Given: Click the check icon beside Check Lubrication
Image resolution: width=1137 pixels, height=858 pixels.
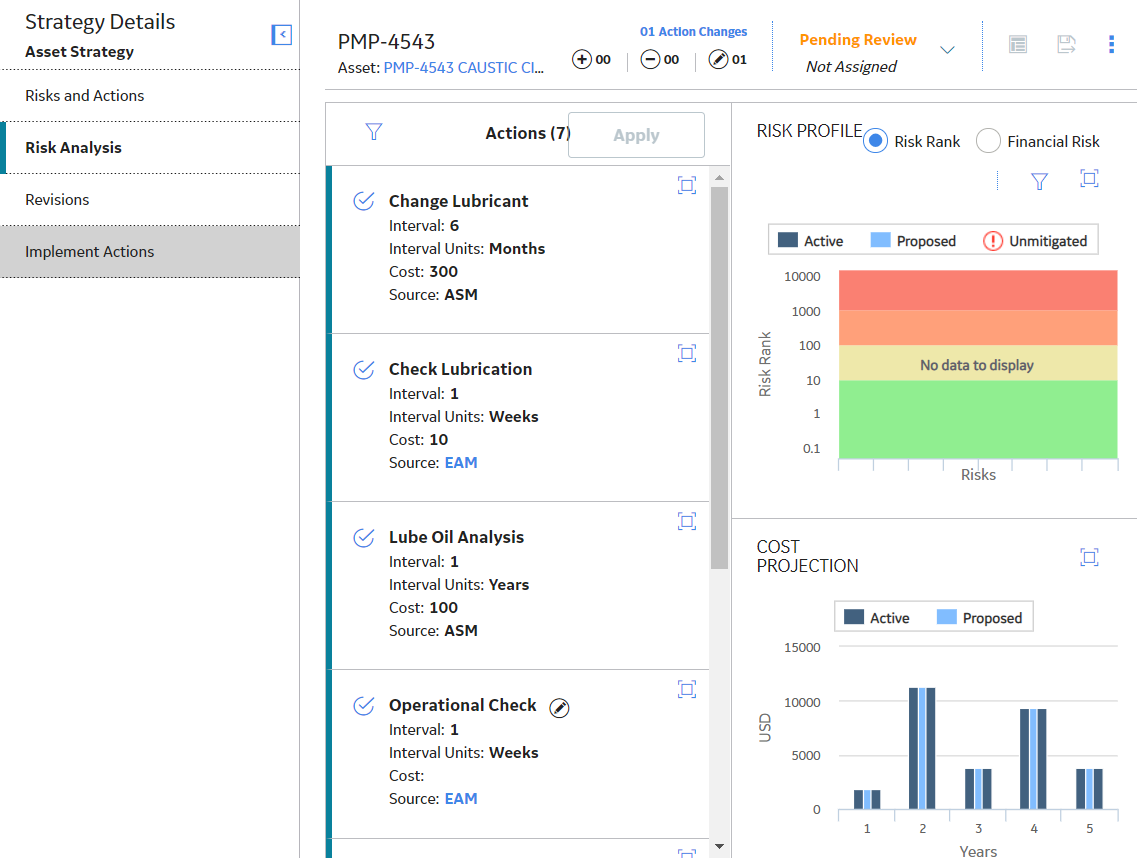Looking at the screenshot, I should click(363, 369).
